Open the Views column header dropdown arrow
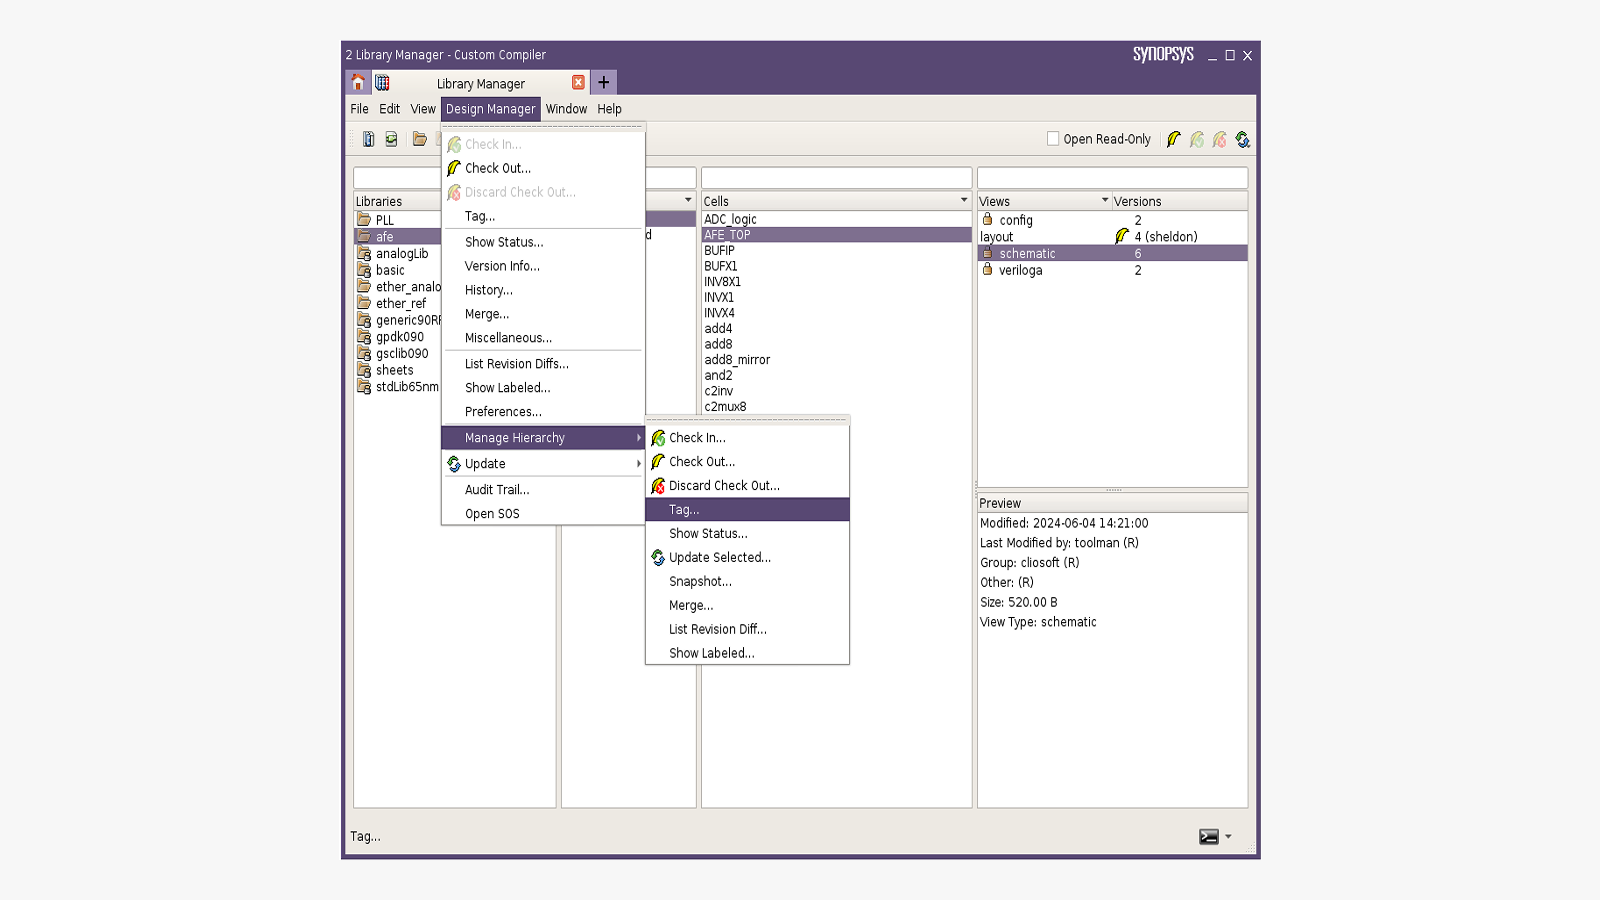Screen dimensions: 1600x900 (1105, 200)
